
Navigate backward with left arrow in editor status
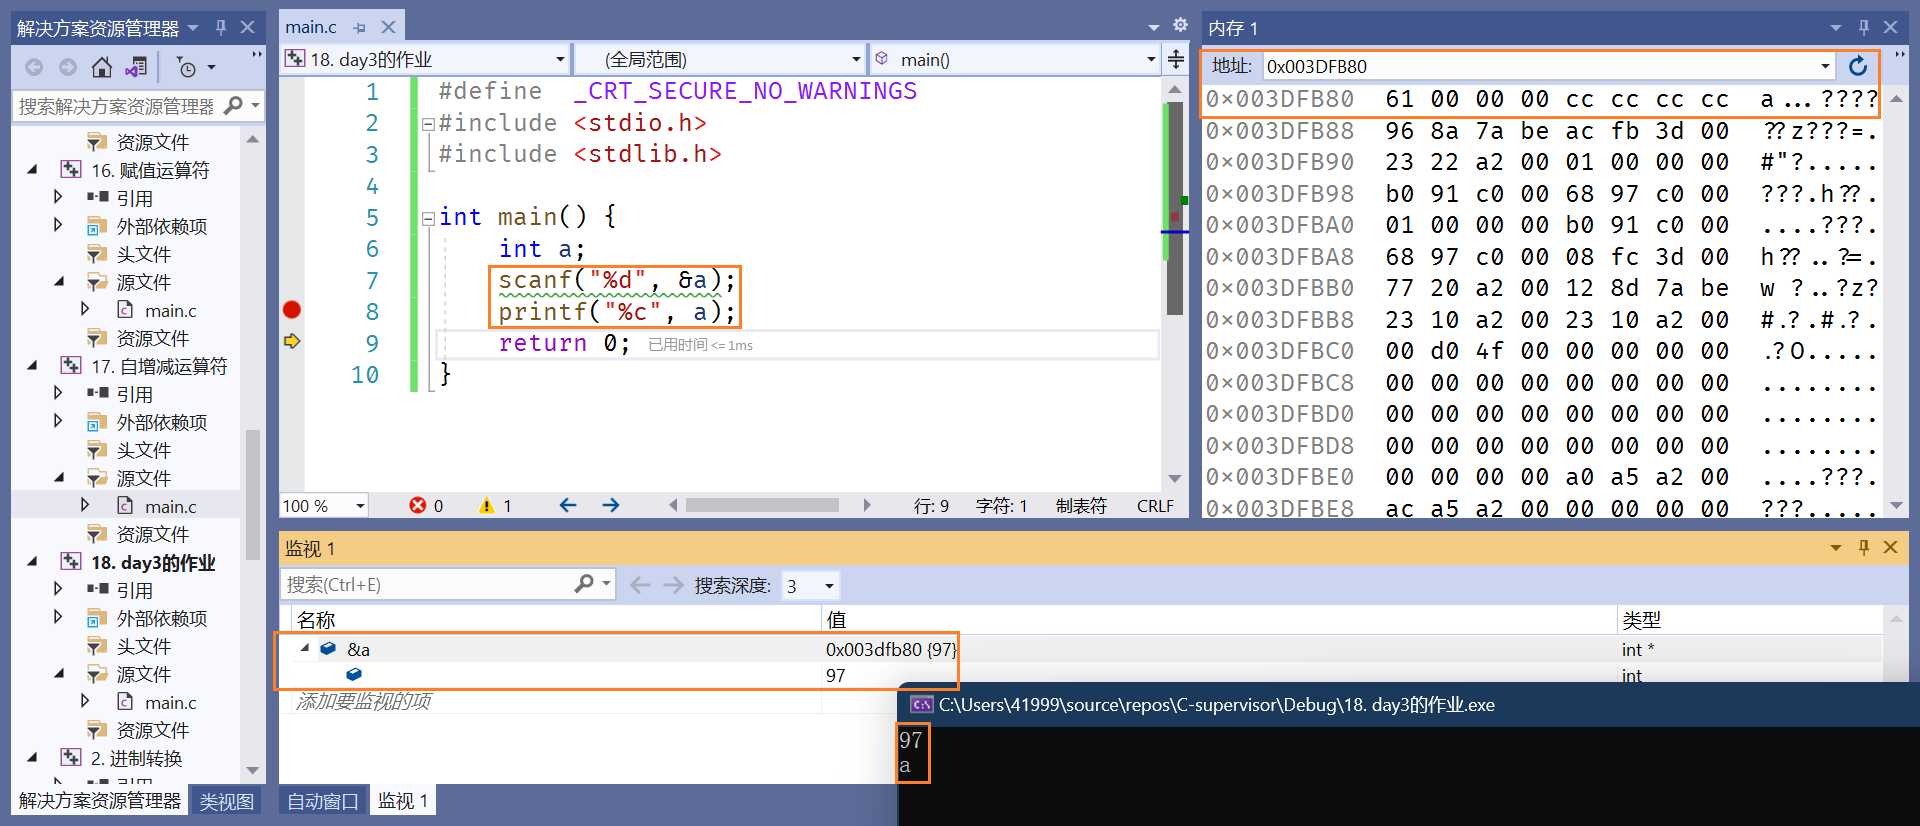[568, 505]
